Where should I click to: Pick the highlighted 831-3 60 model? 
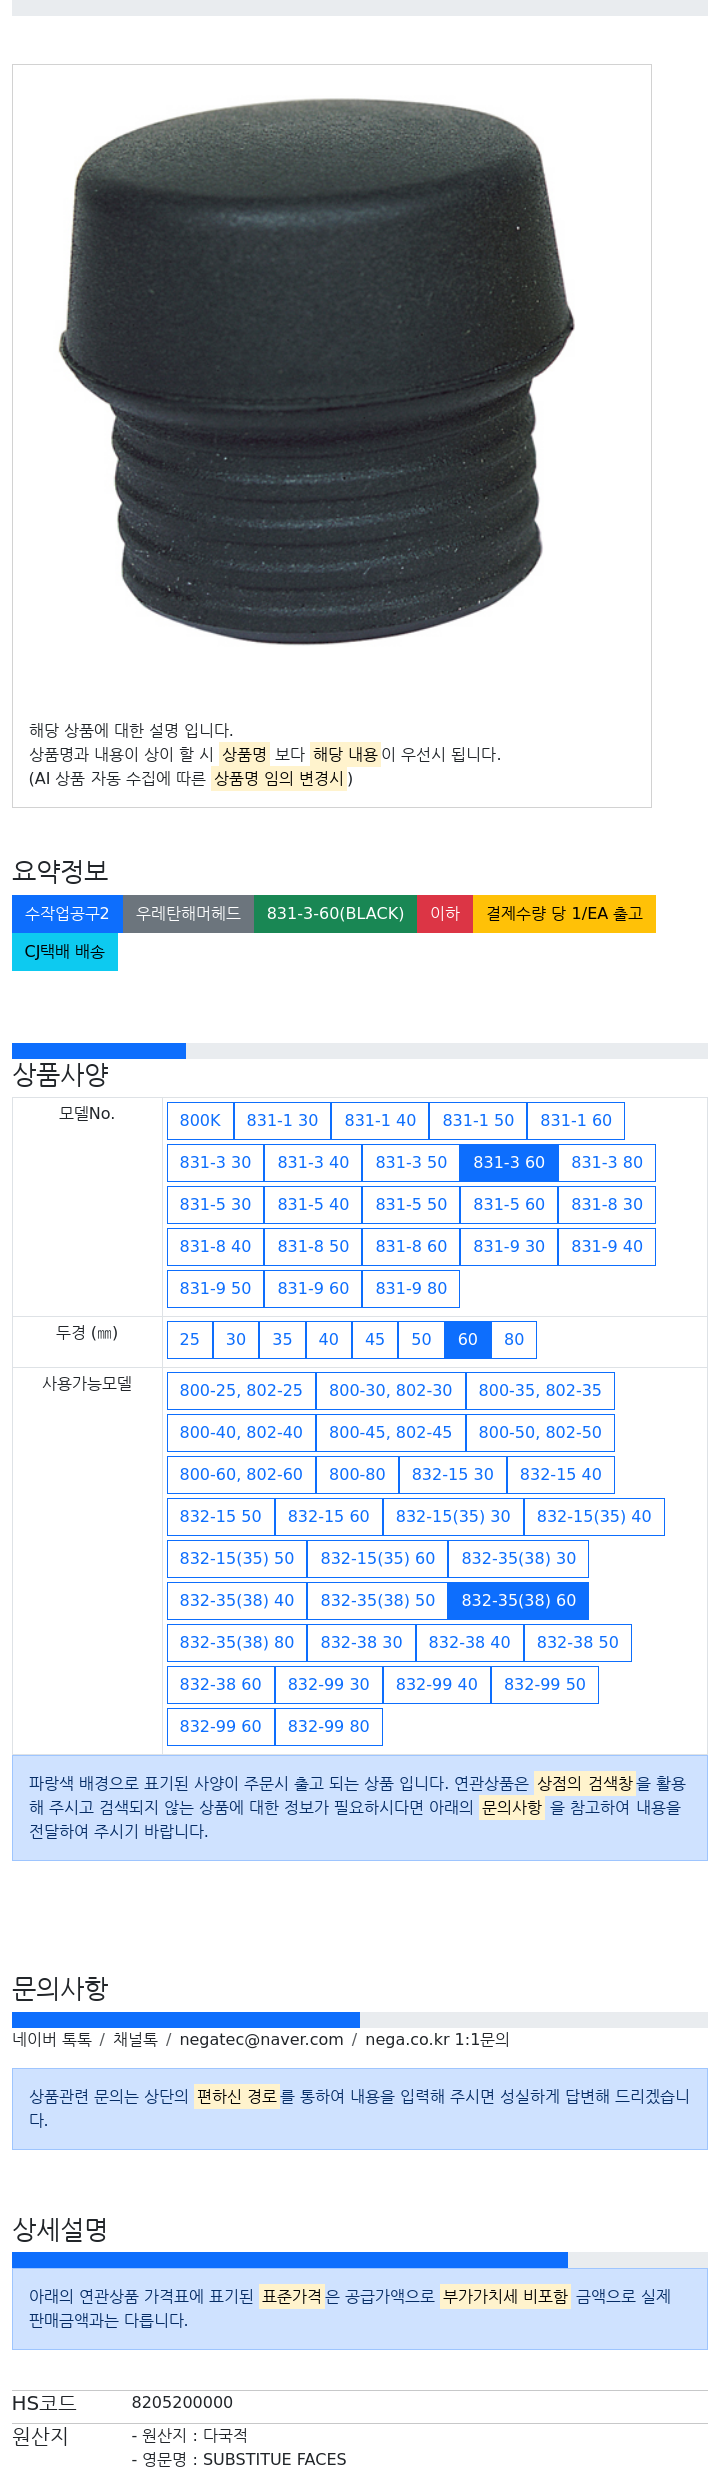(x=509, y=1163)
